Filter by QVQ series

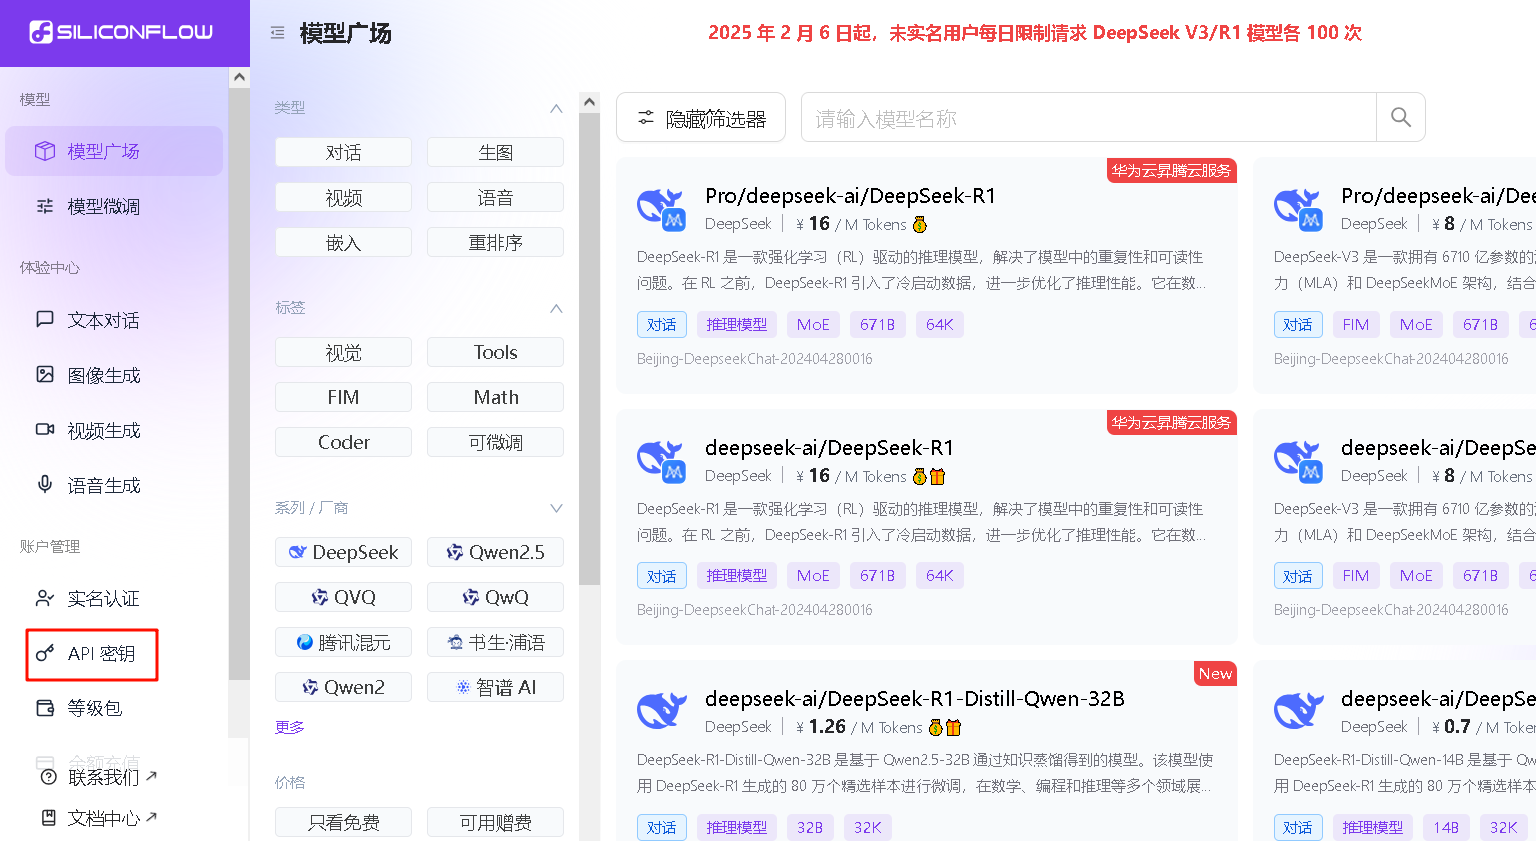(x=343, y=597)
